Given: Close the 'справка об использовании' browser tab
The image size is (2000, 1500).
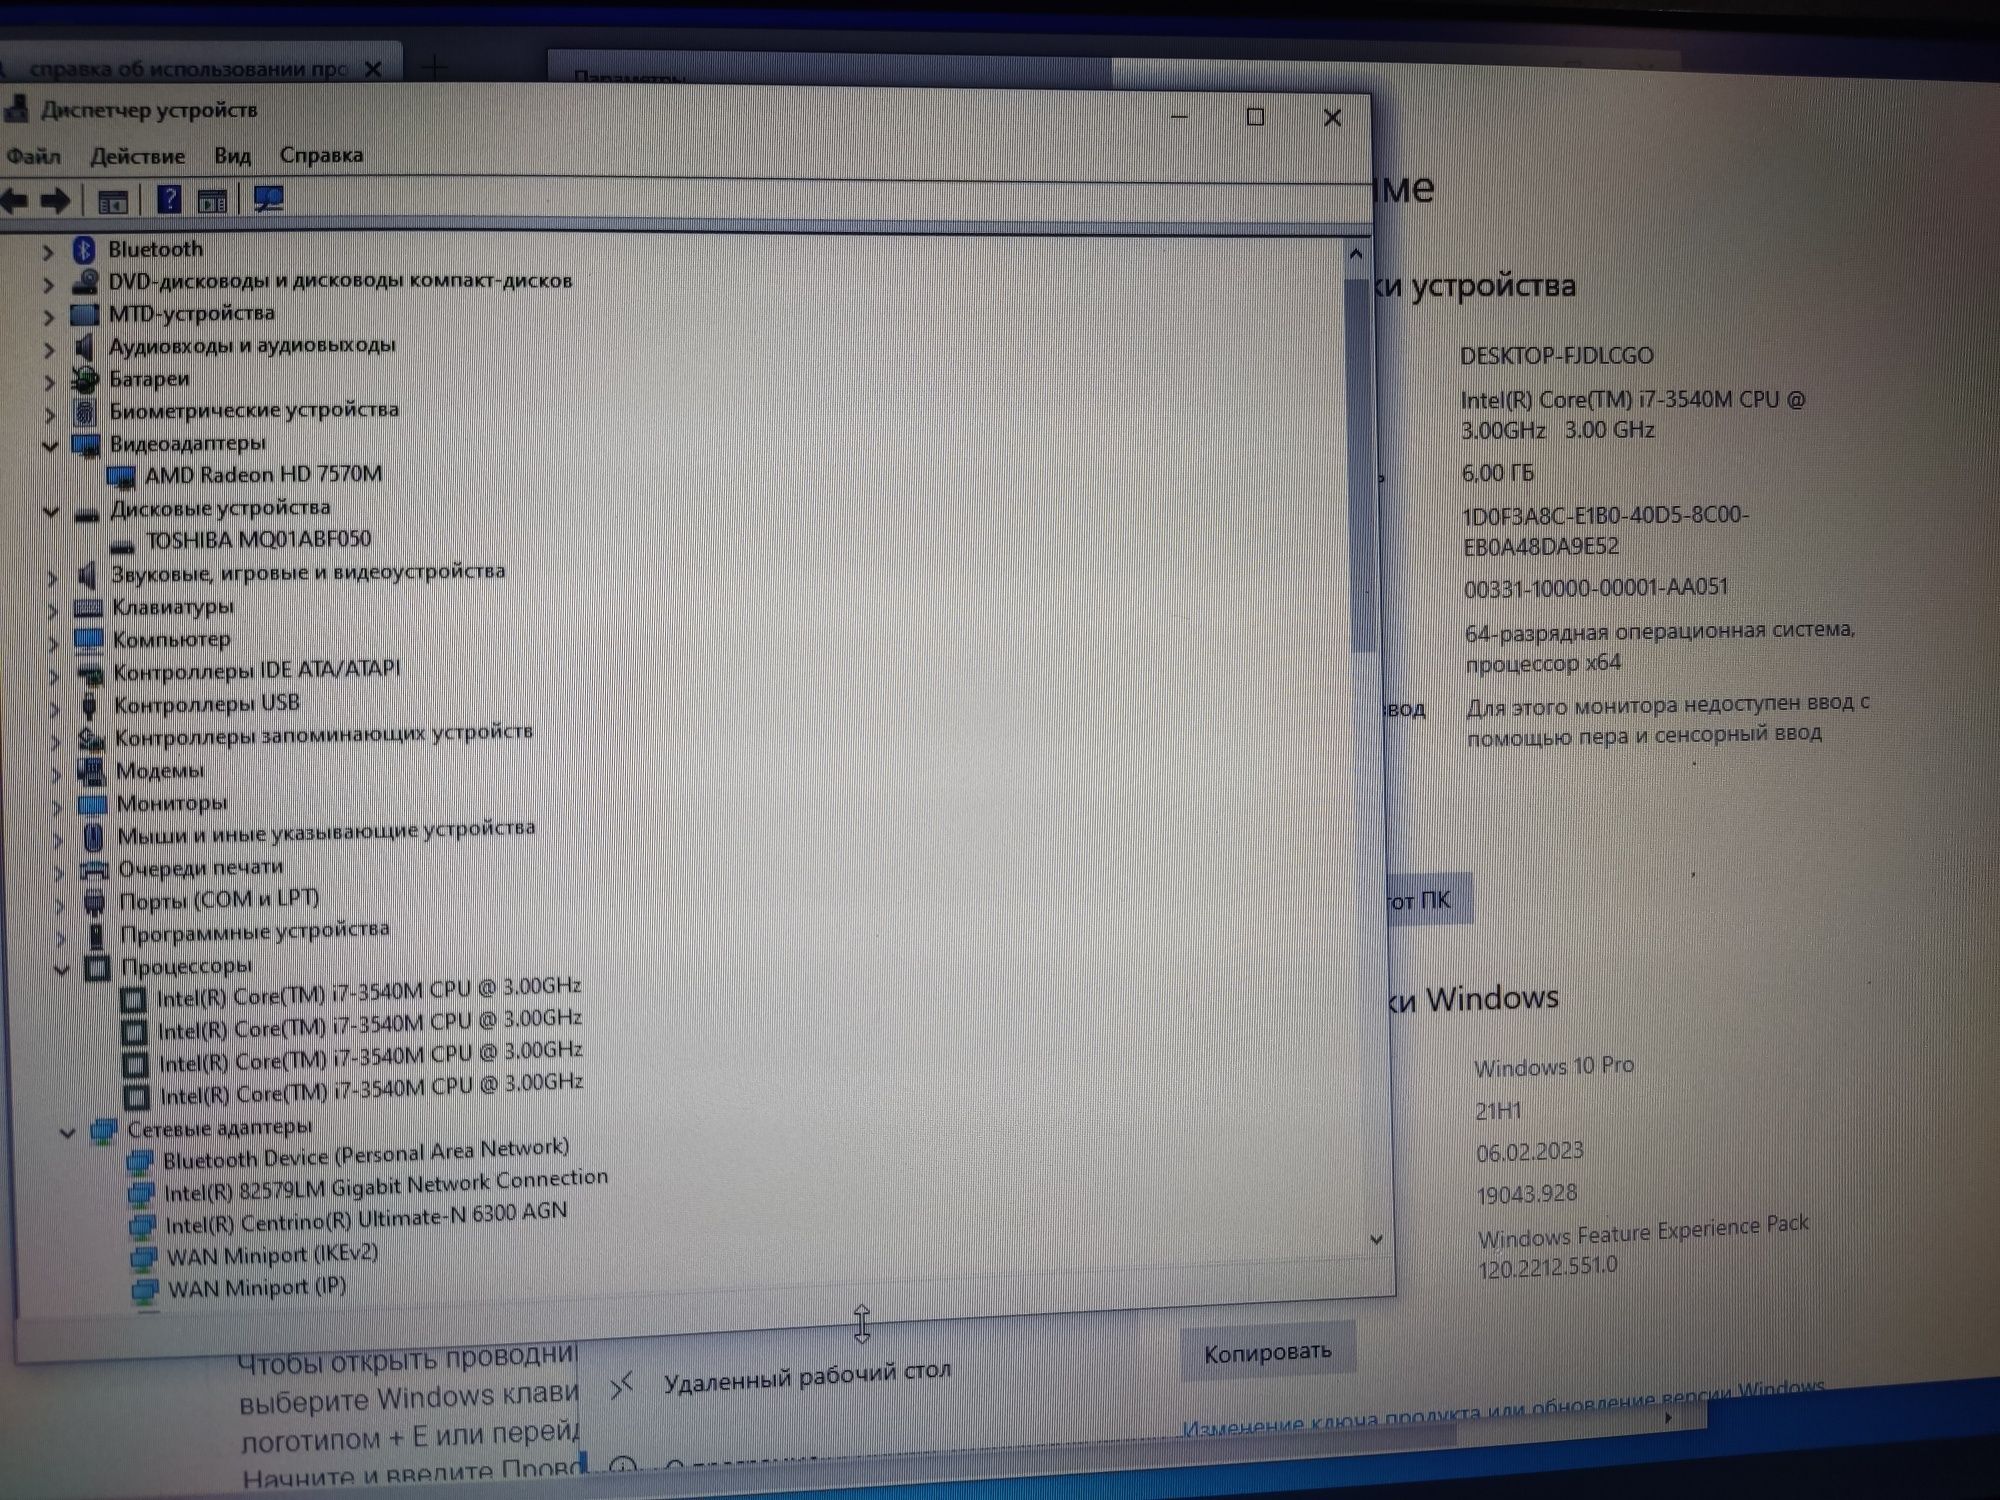Looking at the screenshot, I should pos(373,69).
